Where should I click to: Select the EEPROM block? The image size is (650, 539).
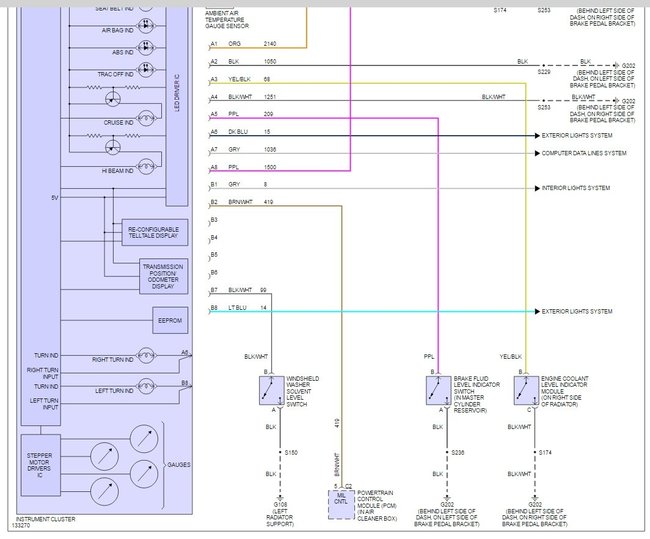(x=170, y=320)
